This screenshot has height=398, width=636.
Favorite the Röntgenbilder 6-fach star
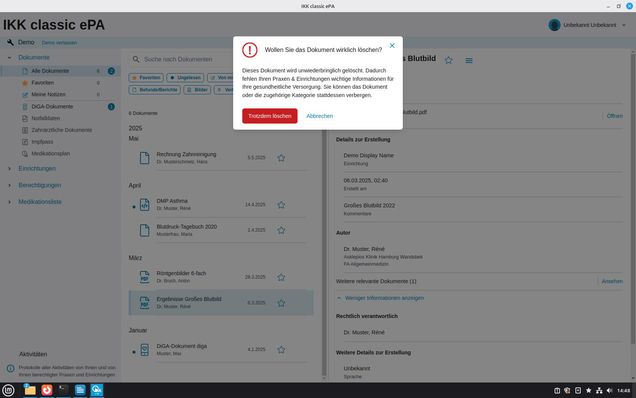(281, 278)
